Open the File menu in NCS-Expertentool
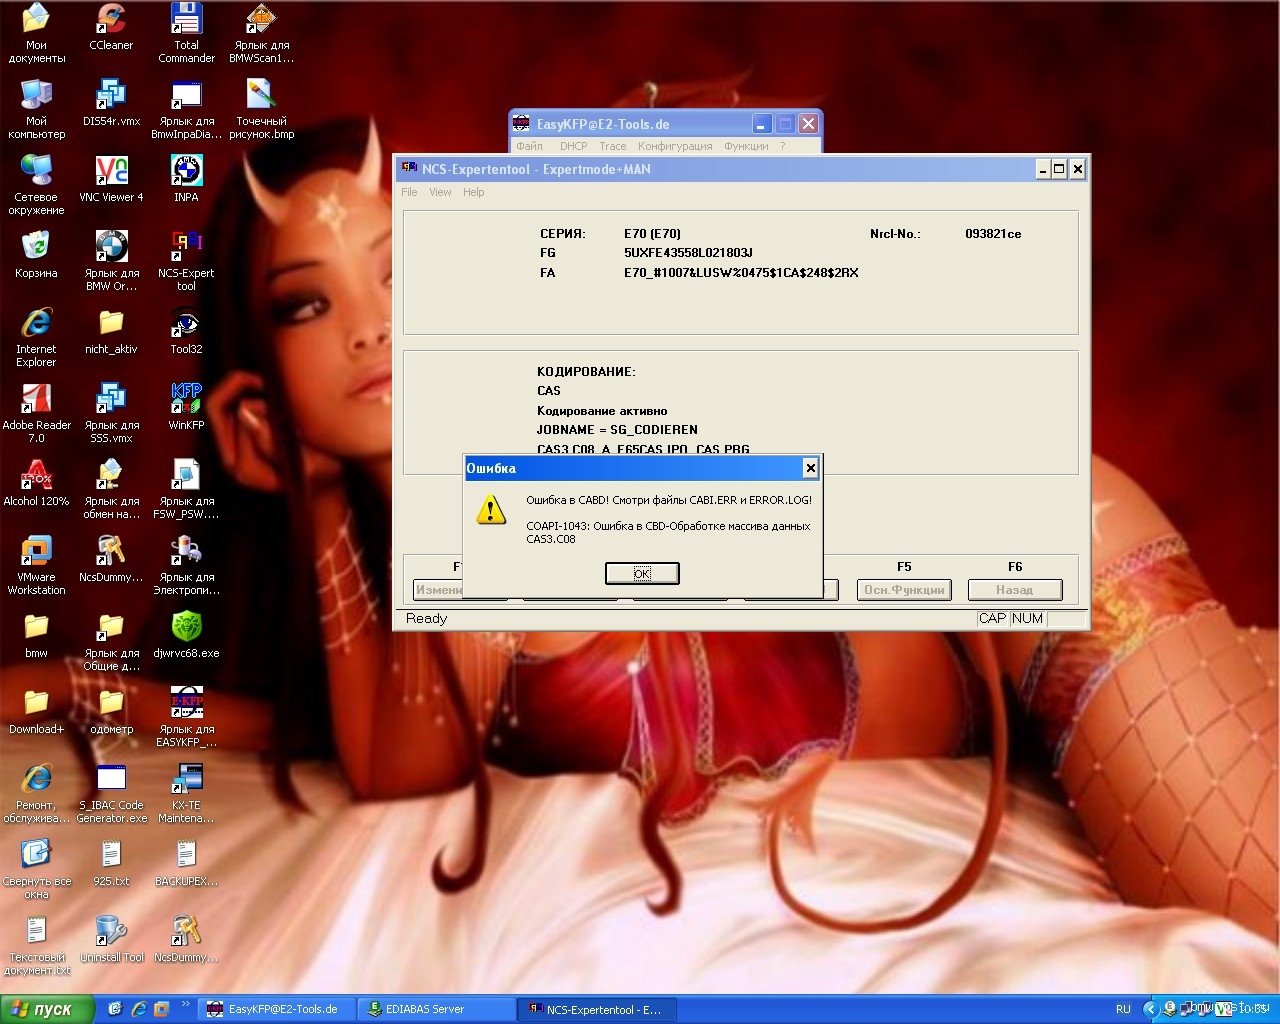The height and width of the screenshot is (1024, 1280). 409,192
